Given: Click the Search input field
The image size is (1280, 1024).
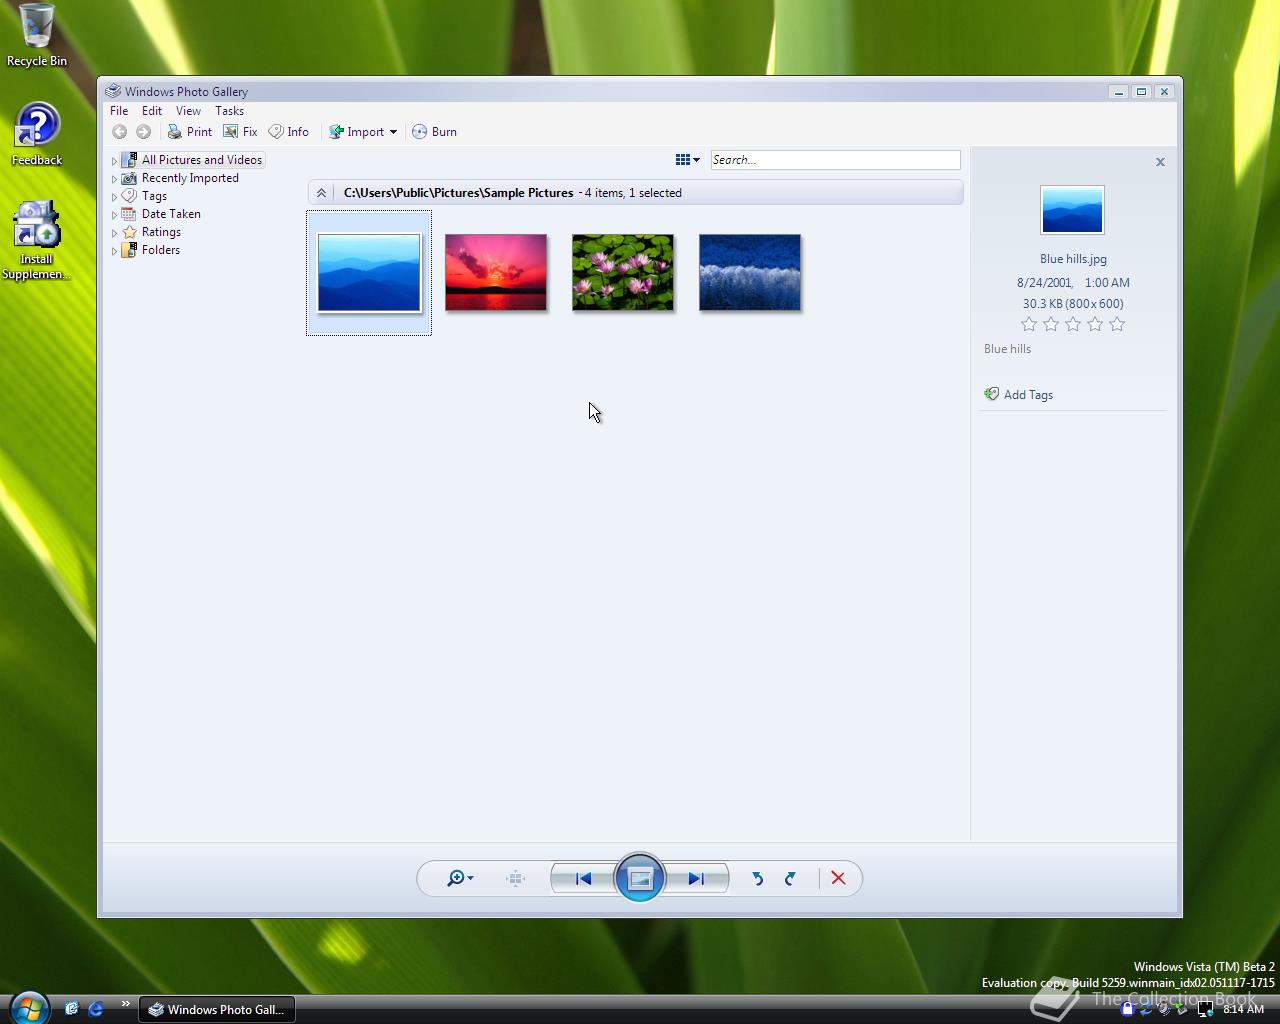Looking at the screenshot, I should (835, 160).
